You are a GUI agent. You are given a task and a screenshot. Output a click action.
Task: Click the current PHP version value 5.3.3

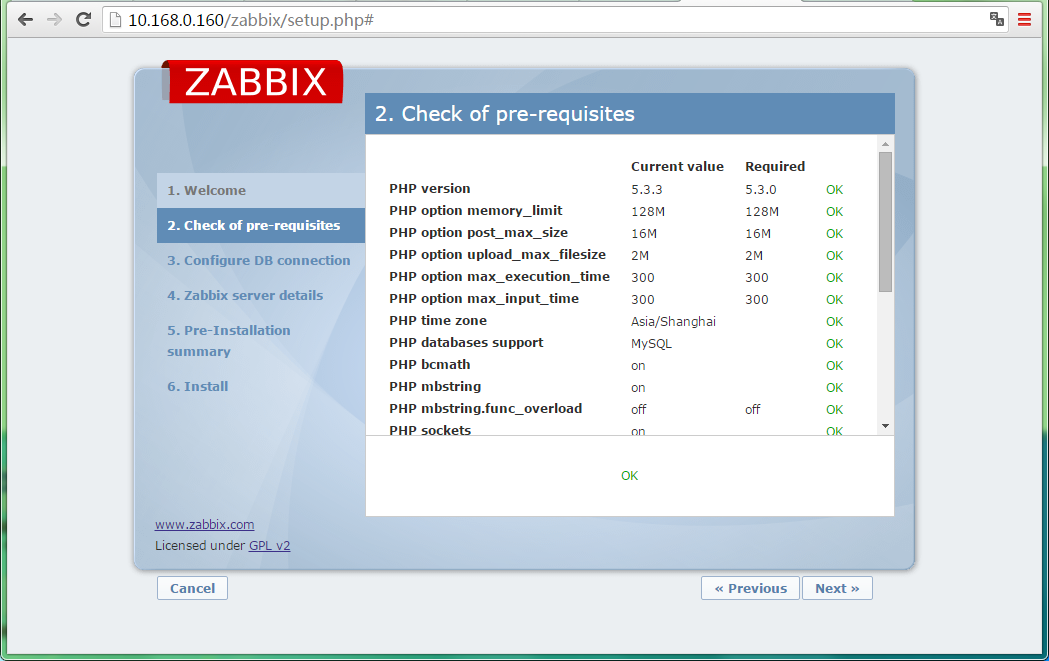tap(646, 190)
